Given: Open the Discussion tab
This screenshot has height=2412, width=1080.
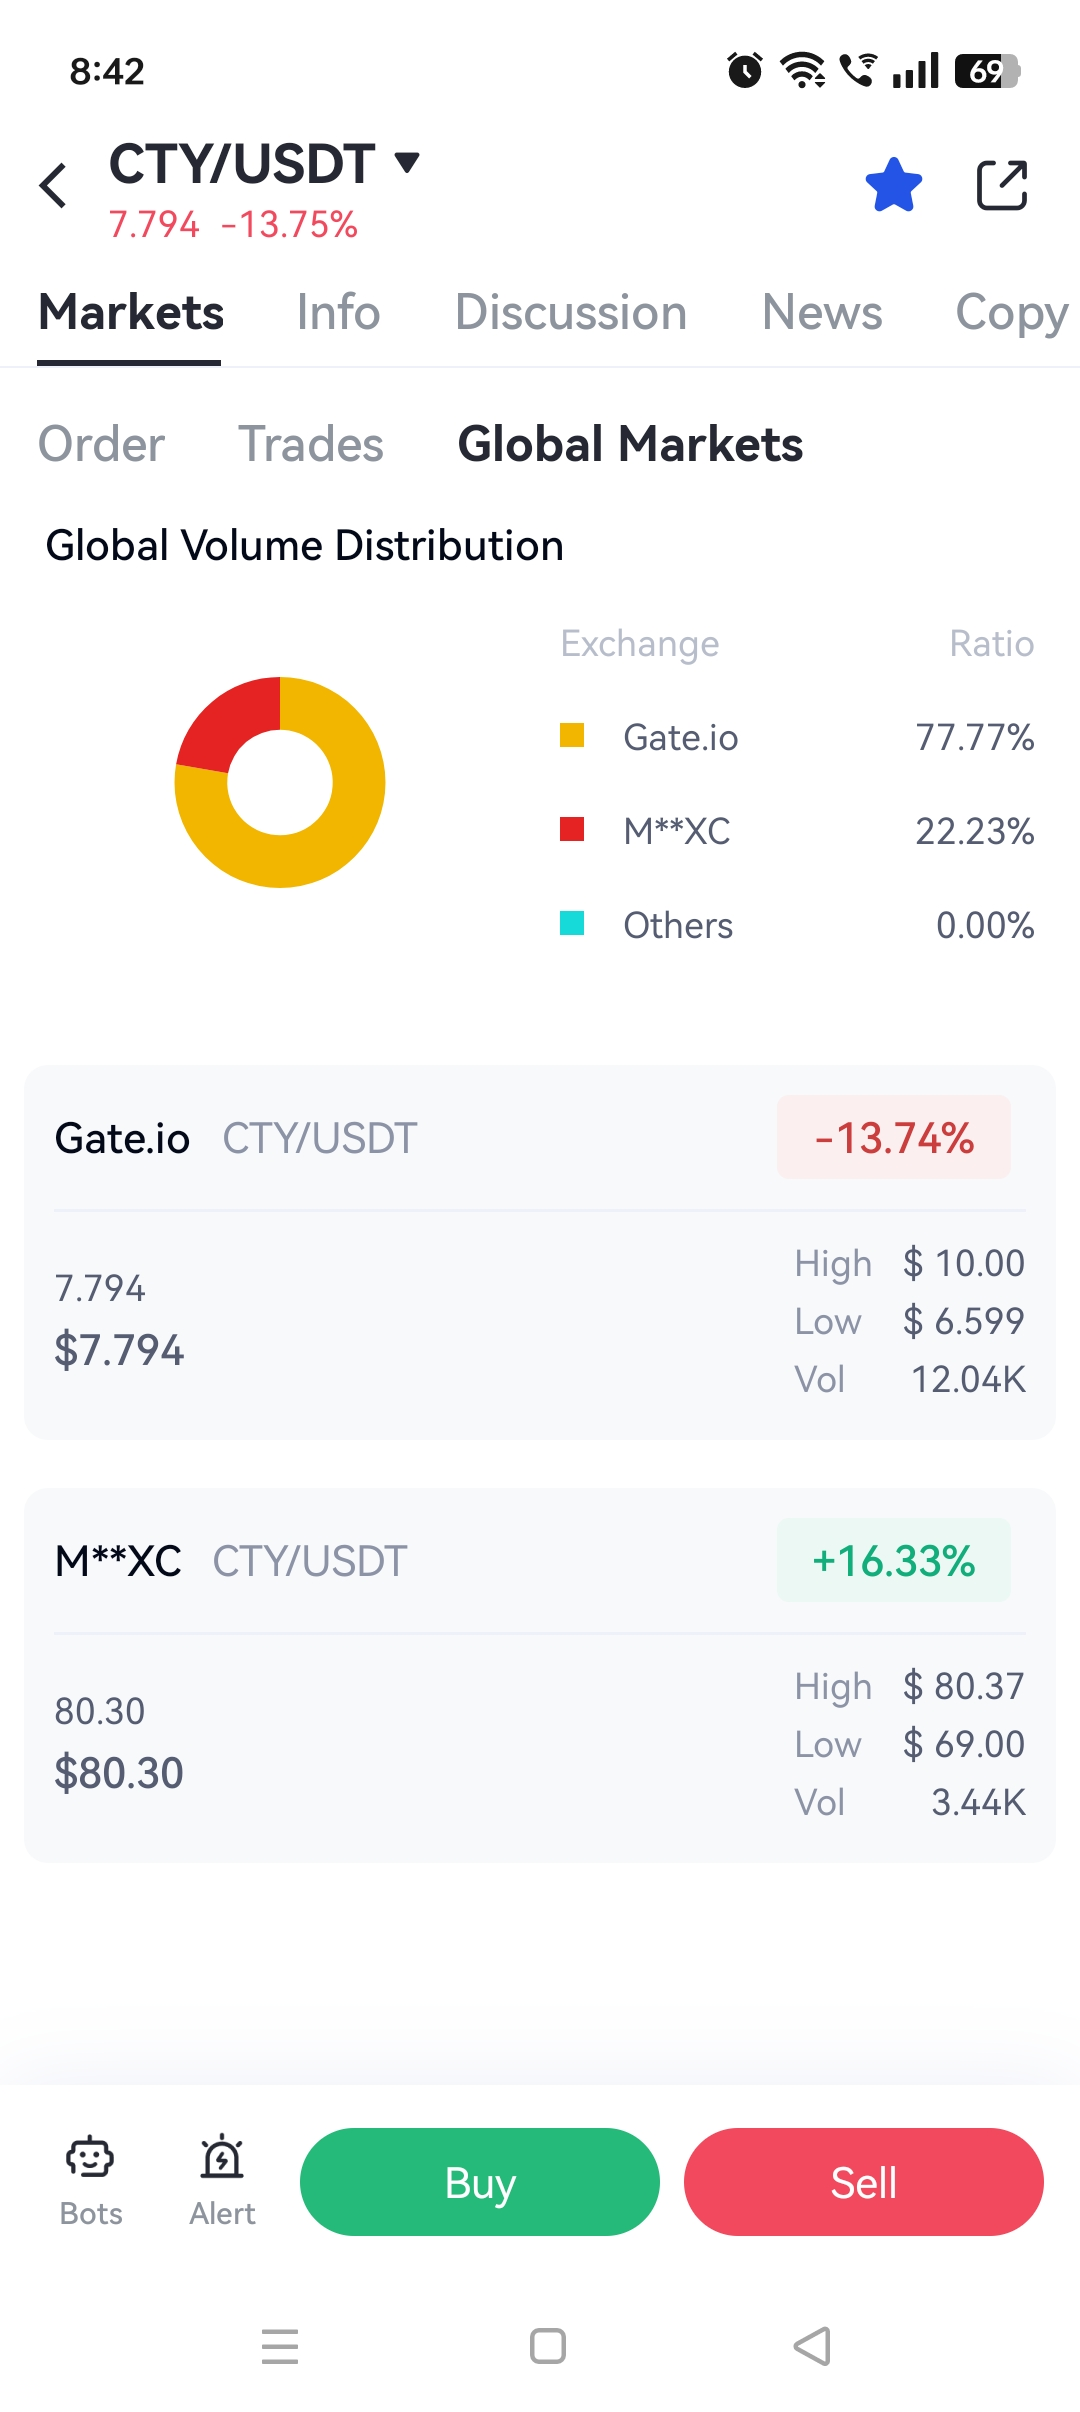Looking at the screenshot, I should tap(570, 312).
